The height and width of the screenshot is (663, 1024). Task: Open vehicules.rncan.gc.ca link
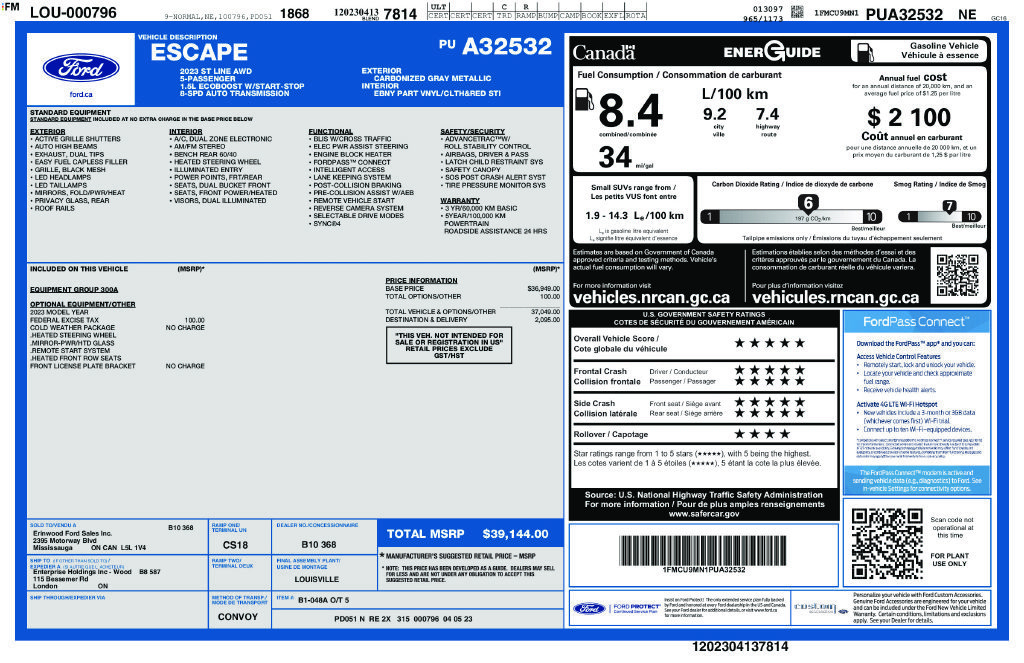point(835,297)
